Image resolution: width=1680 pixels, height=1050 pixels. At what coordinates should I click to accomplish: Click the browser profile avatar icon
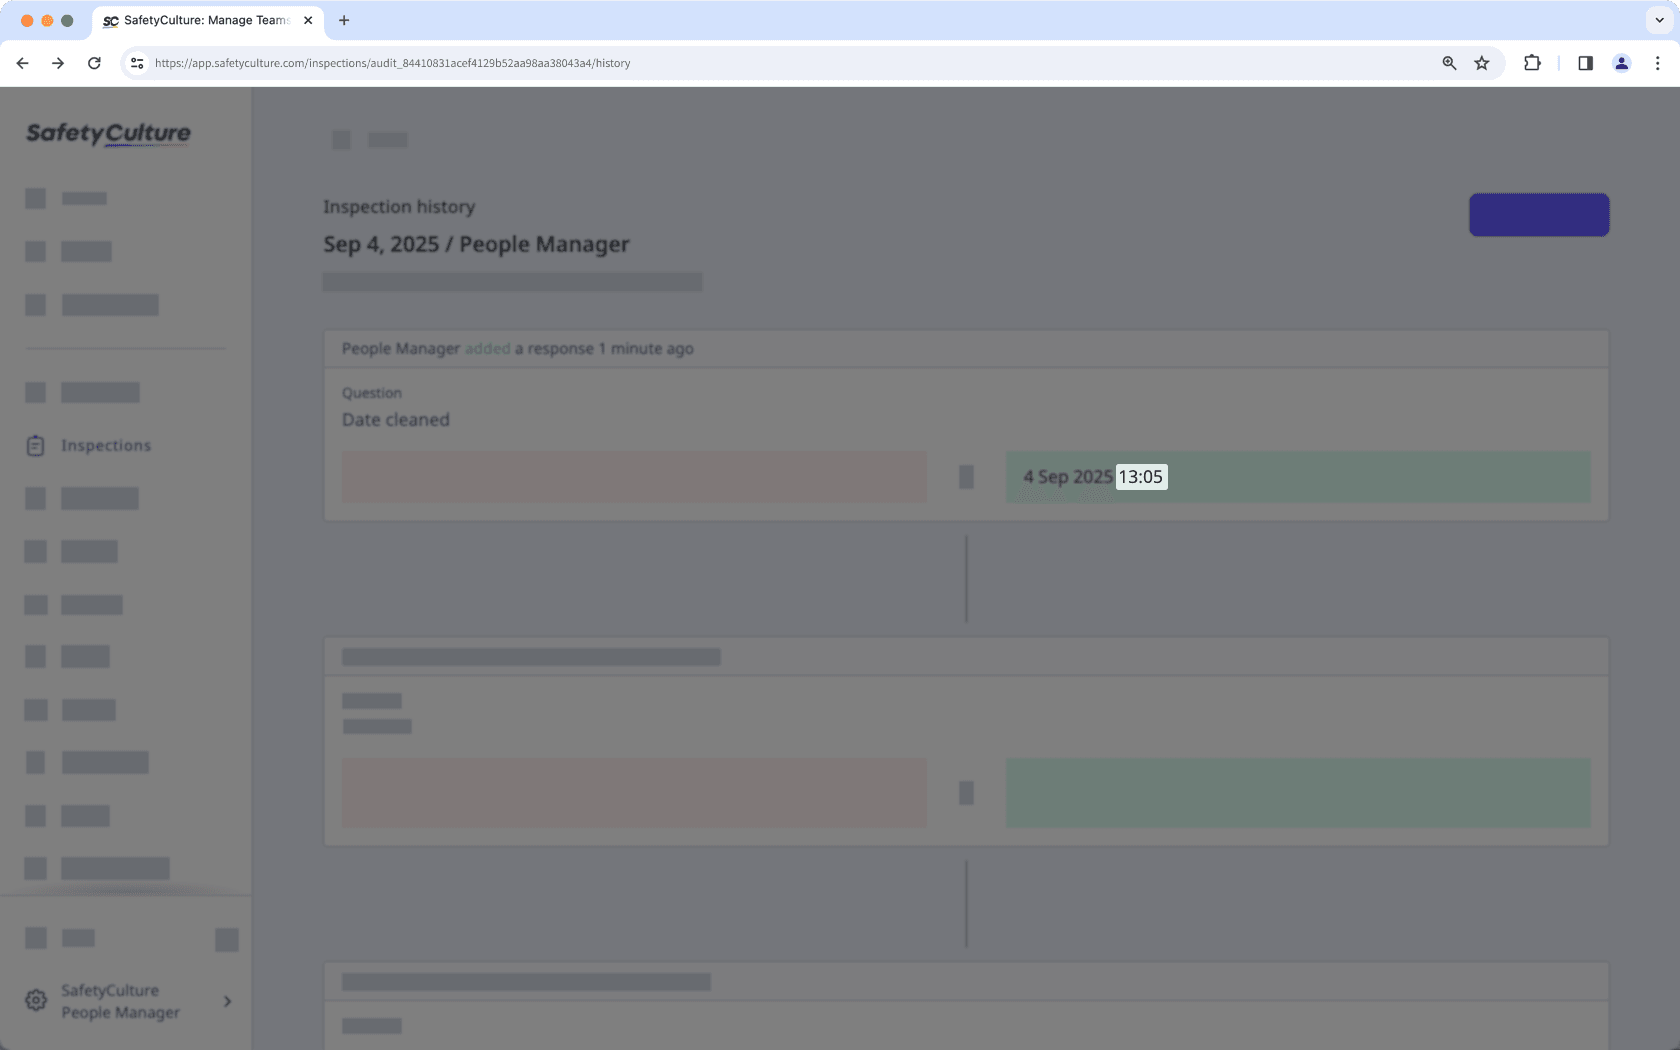pos(1621,63)
